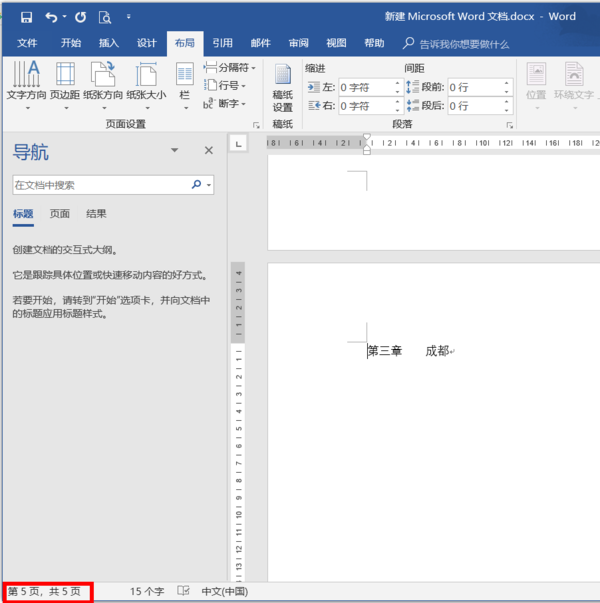Open print preview from the quick access toolbar
Viewport: 600px width, 603px height.
(105, 17)
